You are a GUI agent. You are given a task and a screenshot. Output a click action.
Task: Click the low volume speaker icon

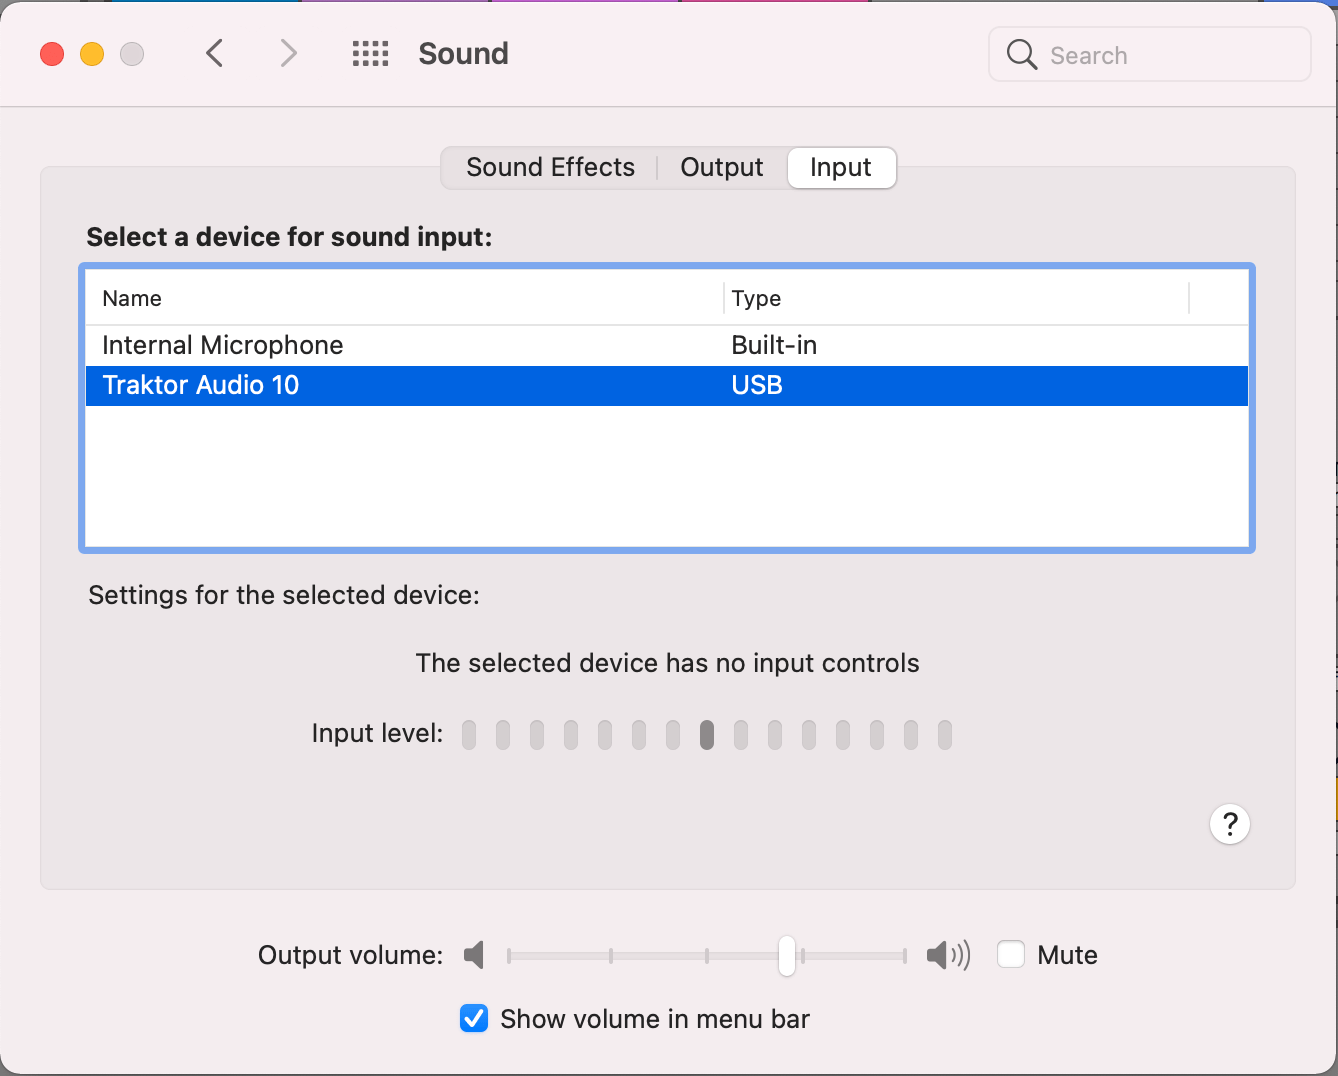(x=474, y=955)
